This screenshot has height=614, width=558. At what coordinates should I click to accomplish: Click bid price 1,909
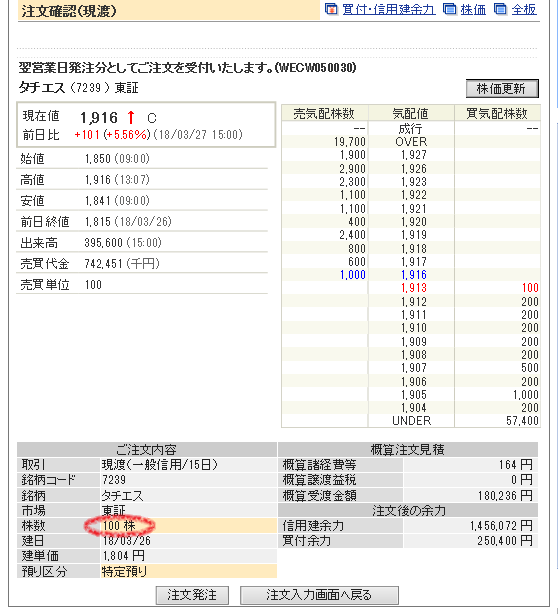pyautogui.click(x=414, y=341)
